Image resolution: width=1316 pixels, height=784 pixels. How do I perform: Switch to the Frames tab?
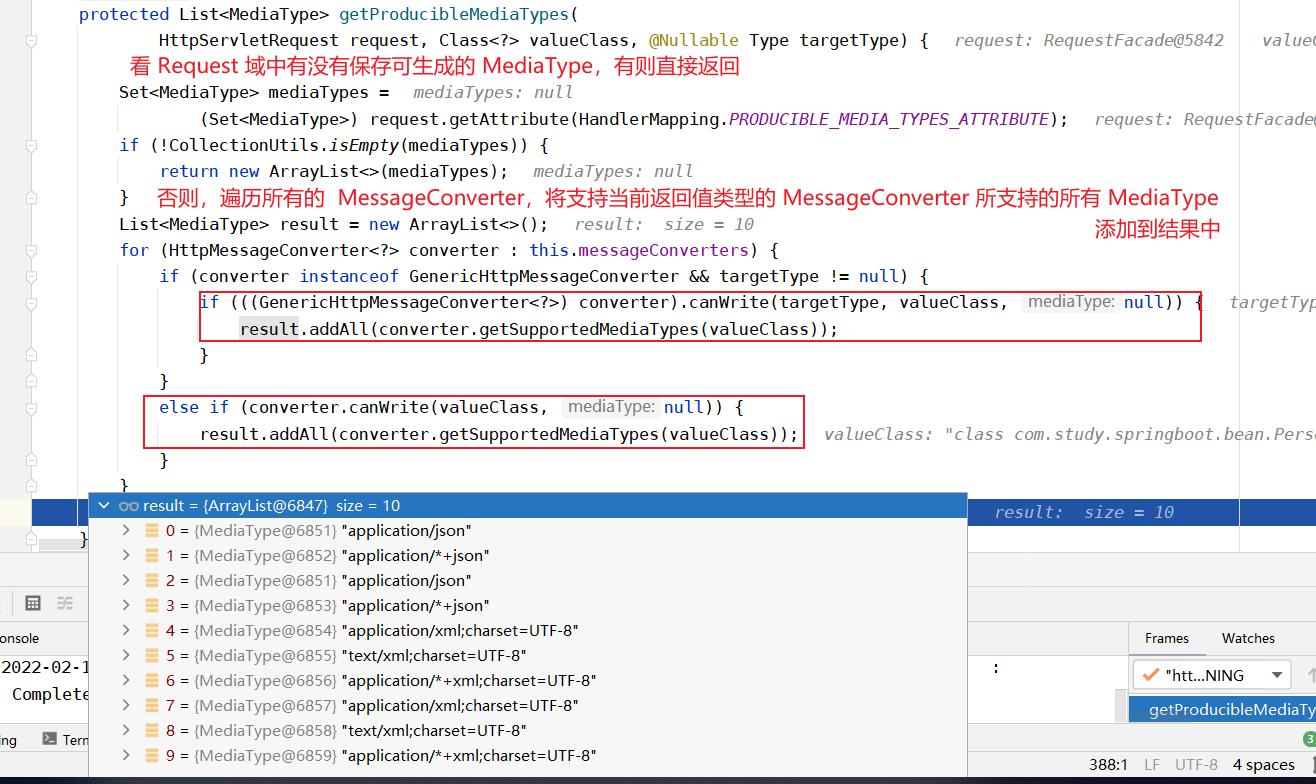coord(1167,638)
